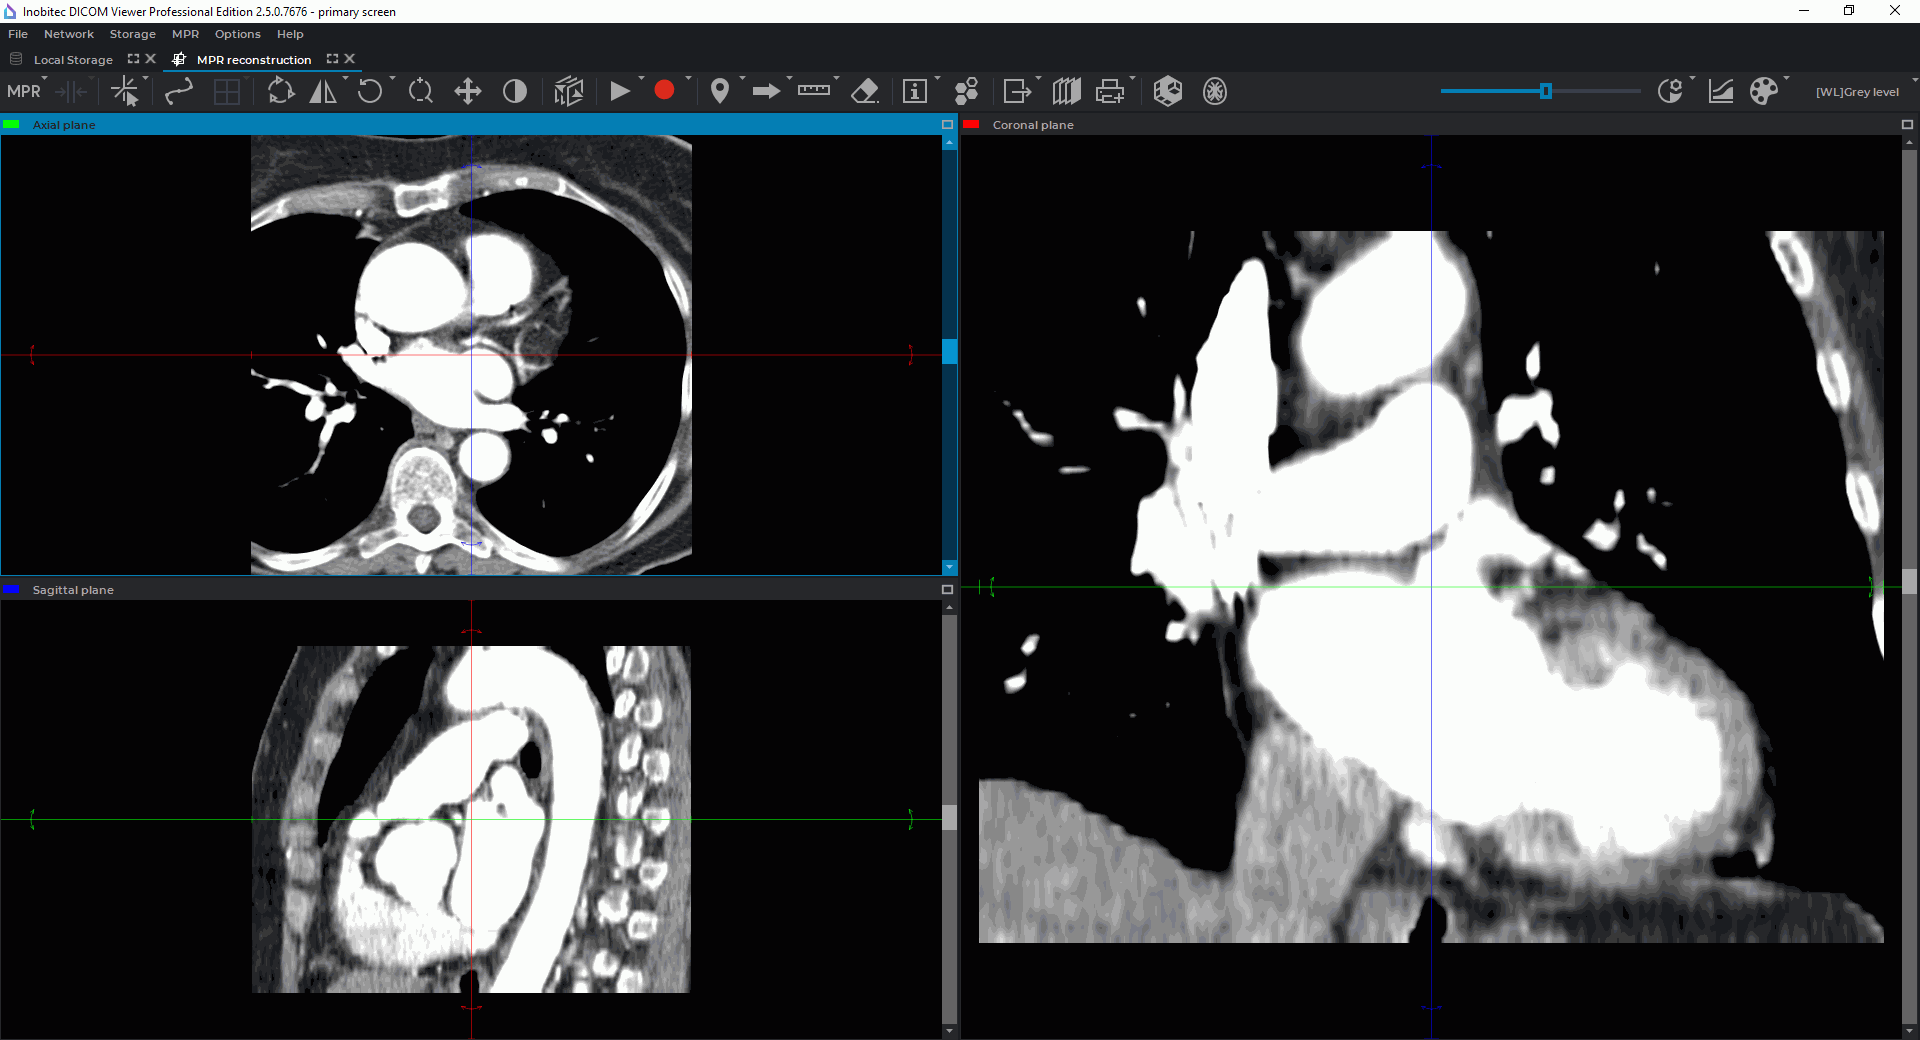The image size is (1920, 1040).
Task: Select the curved MPR reconstruction tool
Action: 179,92
